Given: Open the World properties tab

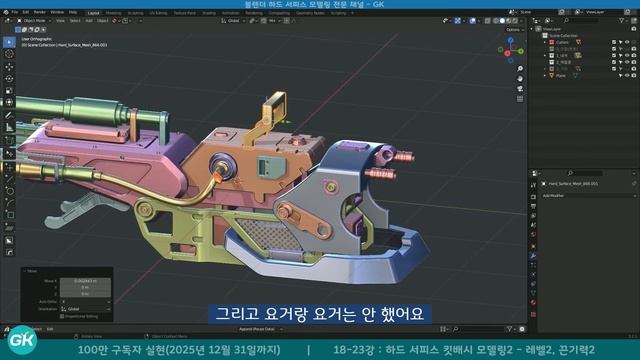Looking at the screenshot, I should click(533, 234).
